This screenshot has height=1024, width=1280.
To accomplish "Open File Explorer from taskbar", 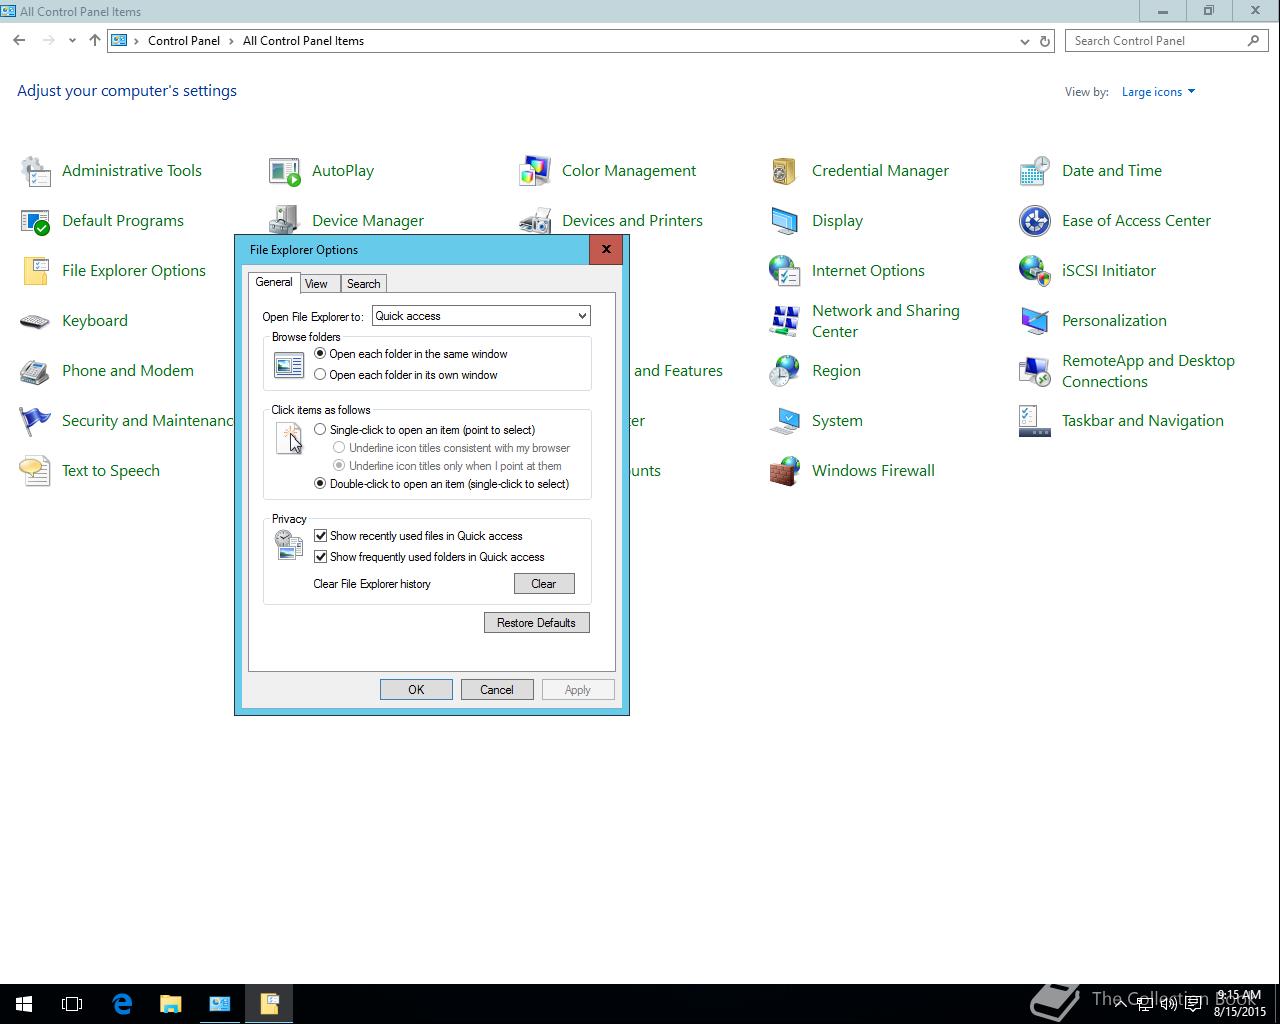I will pos(171,1004).
